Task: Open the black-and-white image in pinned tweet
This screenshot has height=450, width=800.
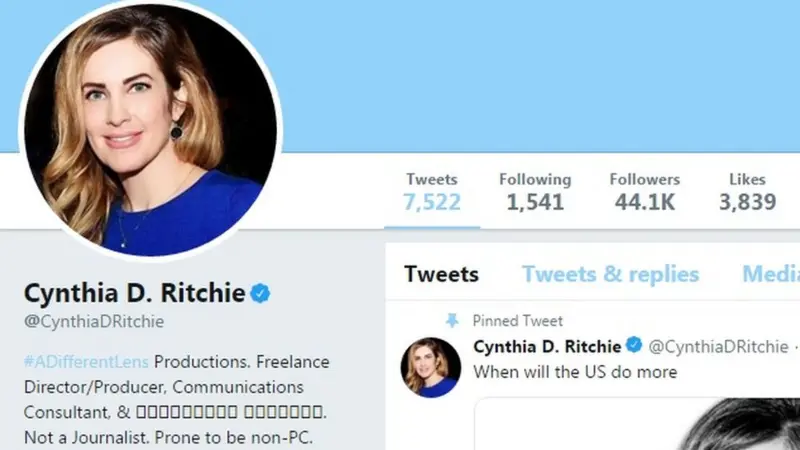Action: 637,423
